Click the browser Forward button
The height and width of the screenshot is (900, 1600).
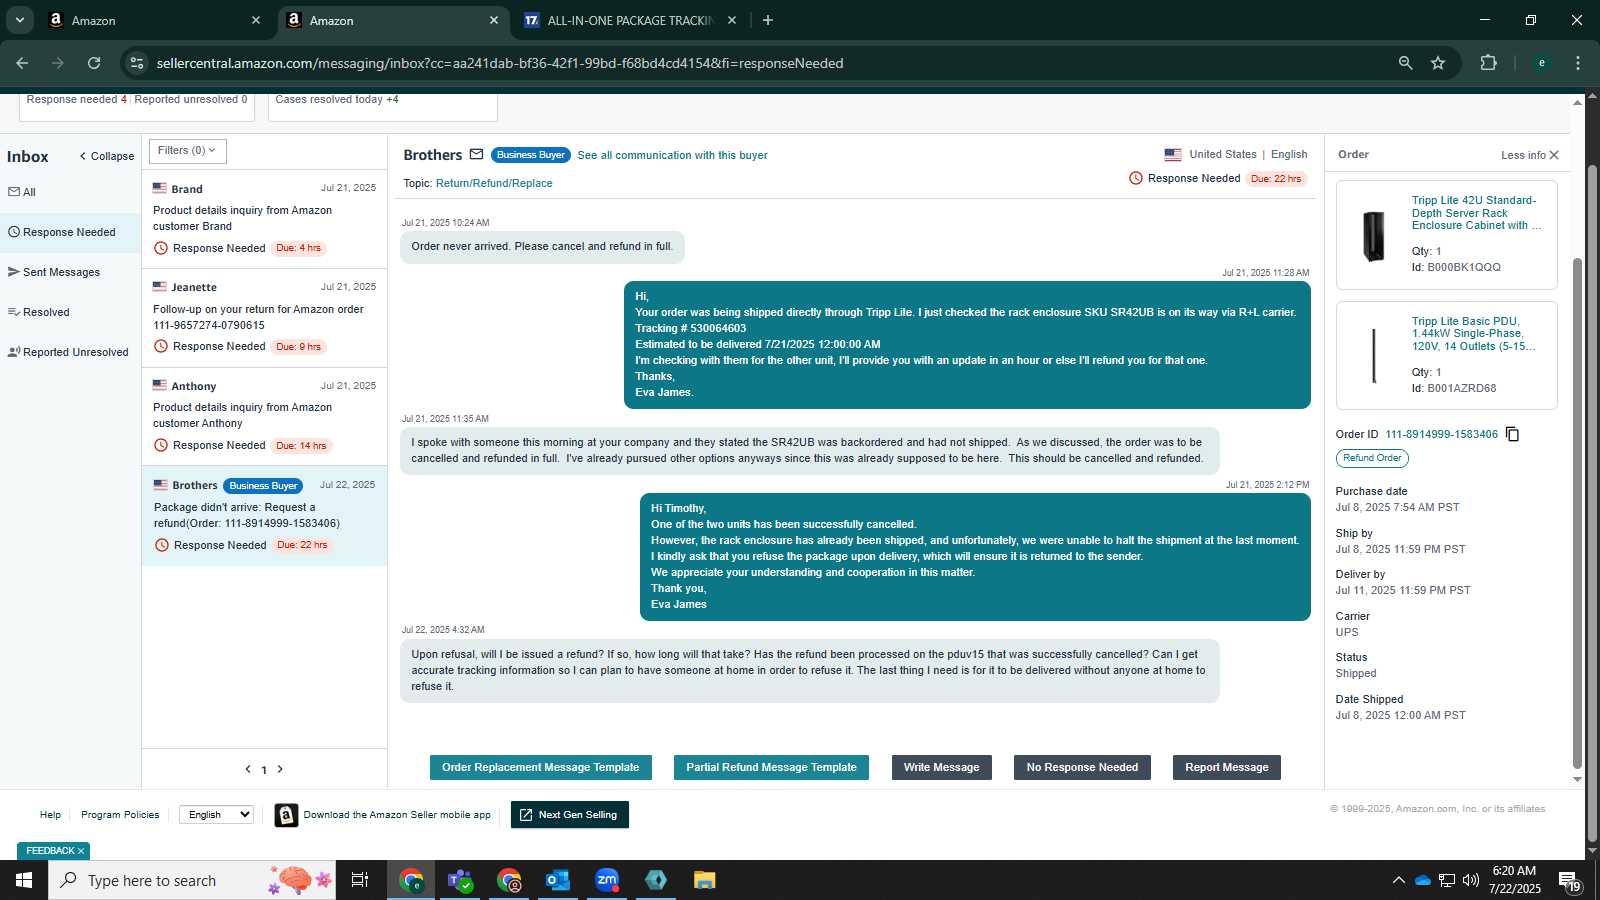pyautogui.click(x=58, y=63)
